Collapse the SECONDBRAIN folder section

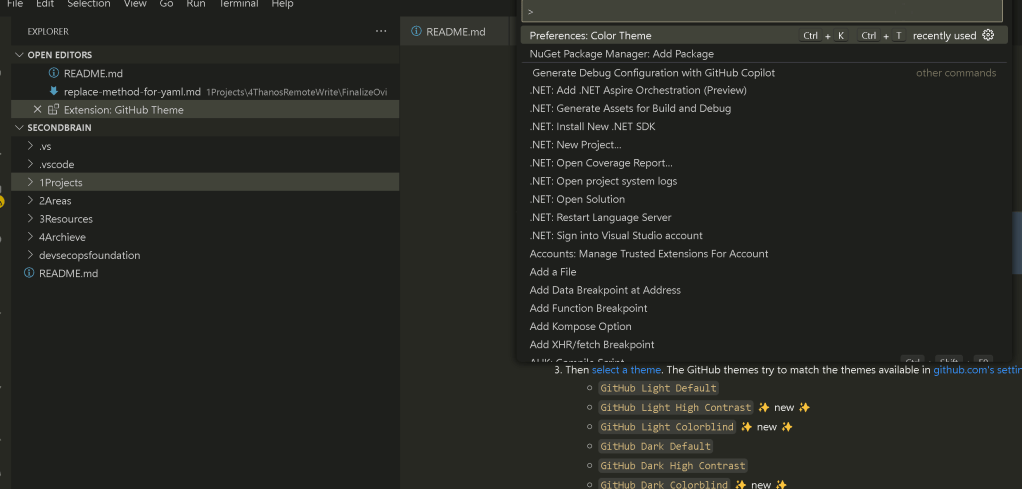coord(20,128)
